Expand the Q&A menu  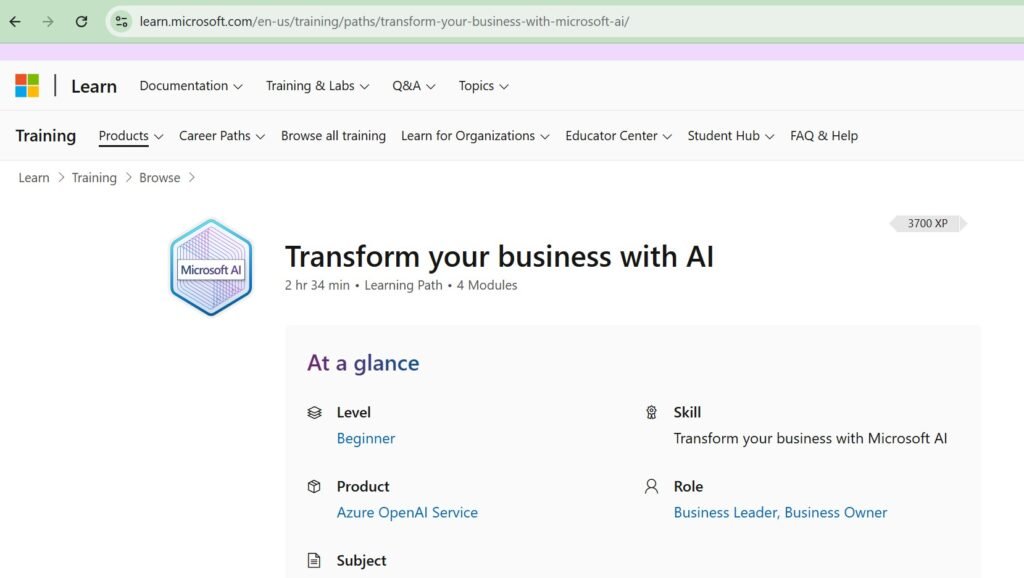(x=413, y=86)
